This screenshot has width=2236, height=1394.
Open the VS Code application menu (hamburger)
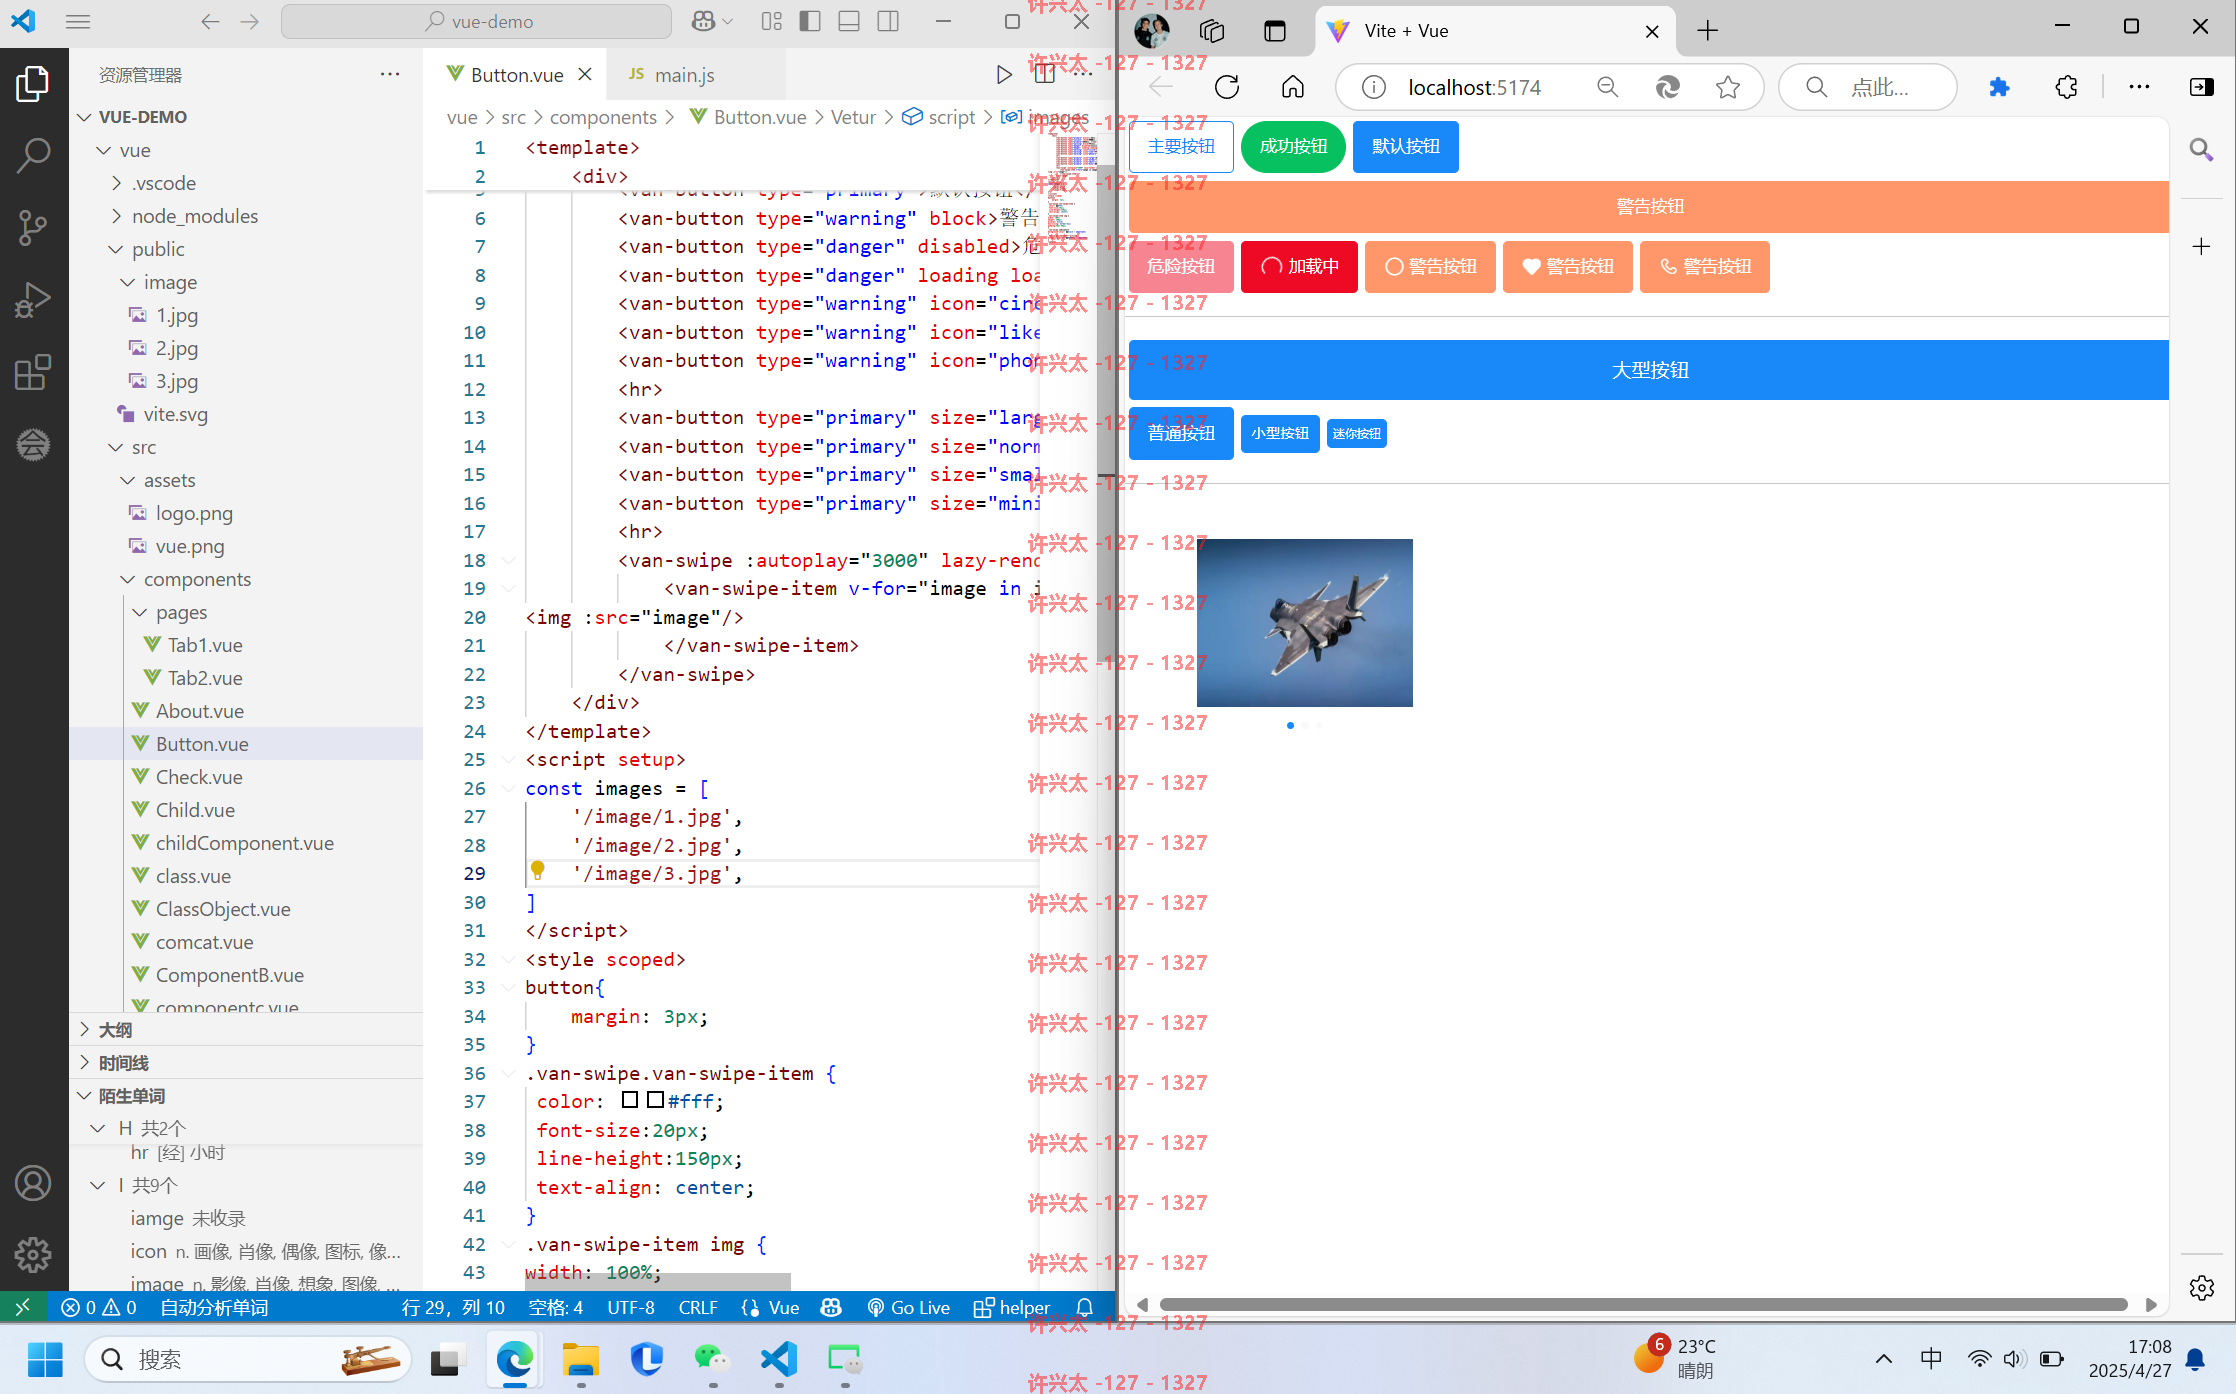tap(78, 21)
